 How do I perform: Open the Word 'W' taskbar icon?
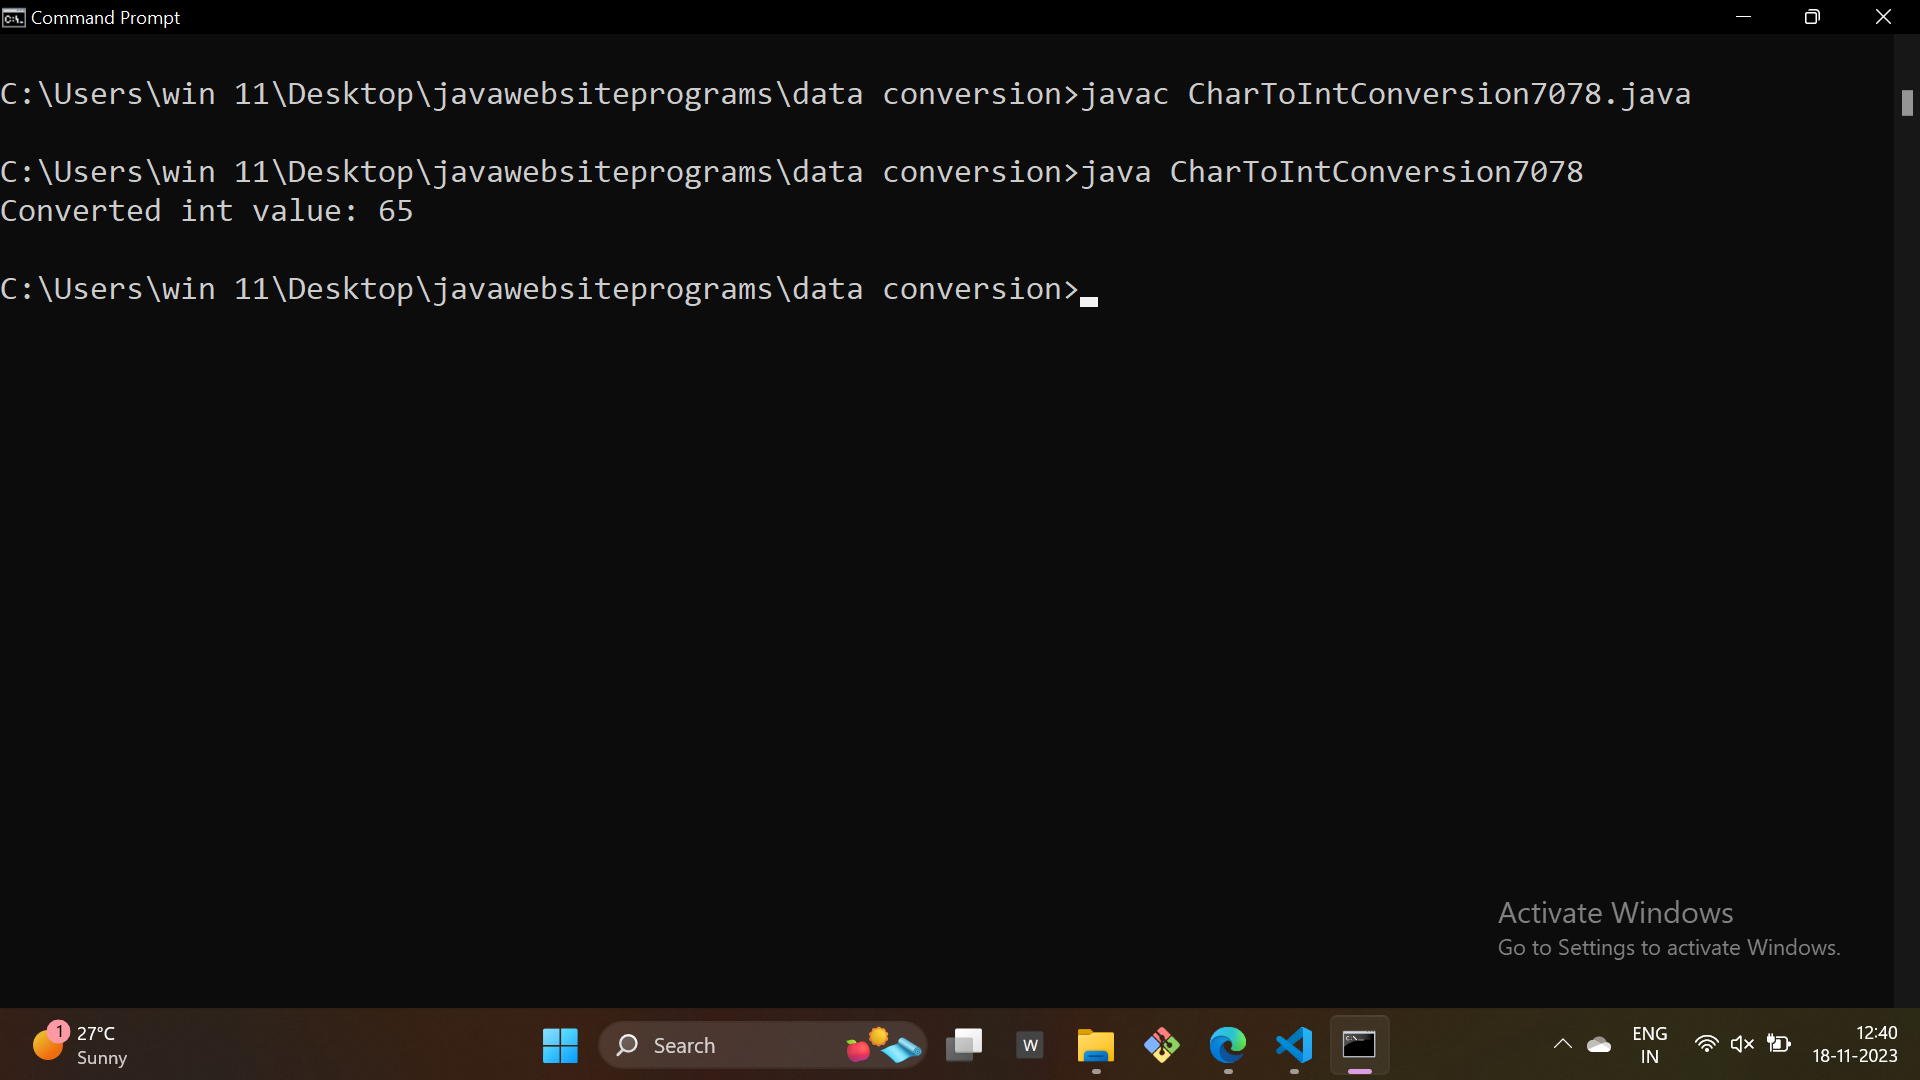pyautogui.click(x=1030, y=1045)
